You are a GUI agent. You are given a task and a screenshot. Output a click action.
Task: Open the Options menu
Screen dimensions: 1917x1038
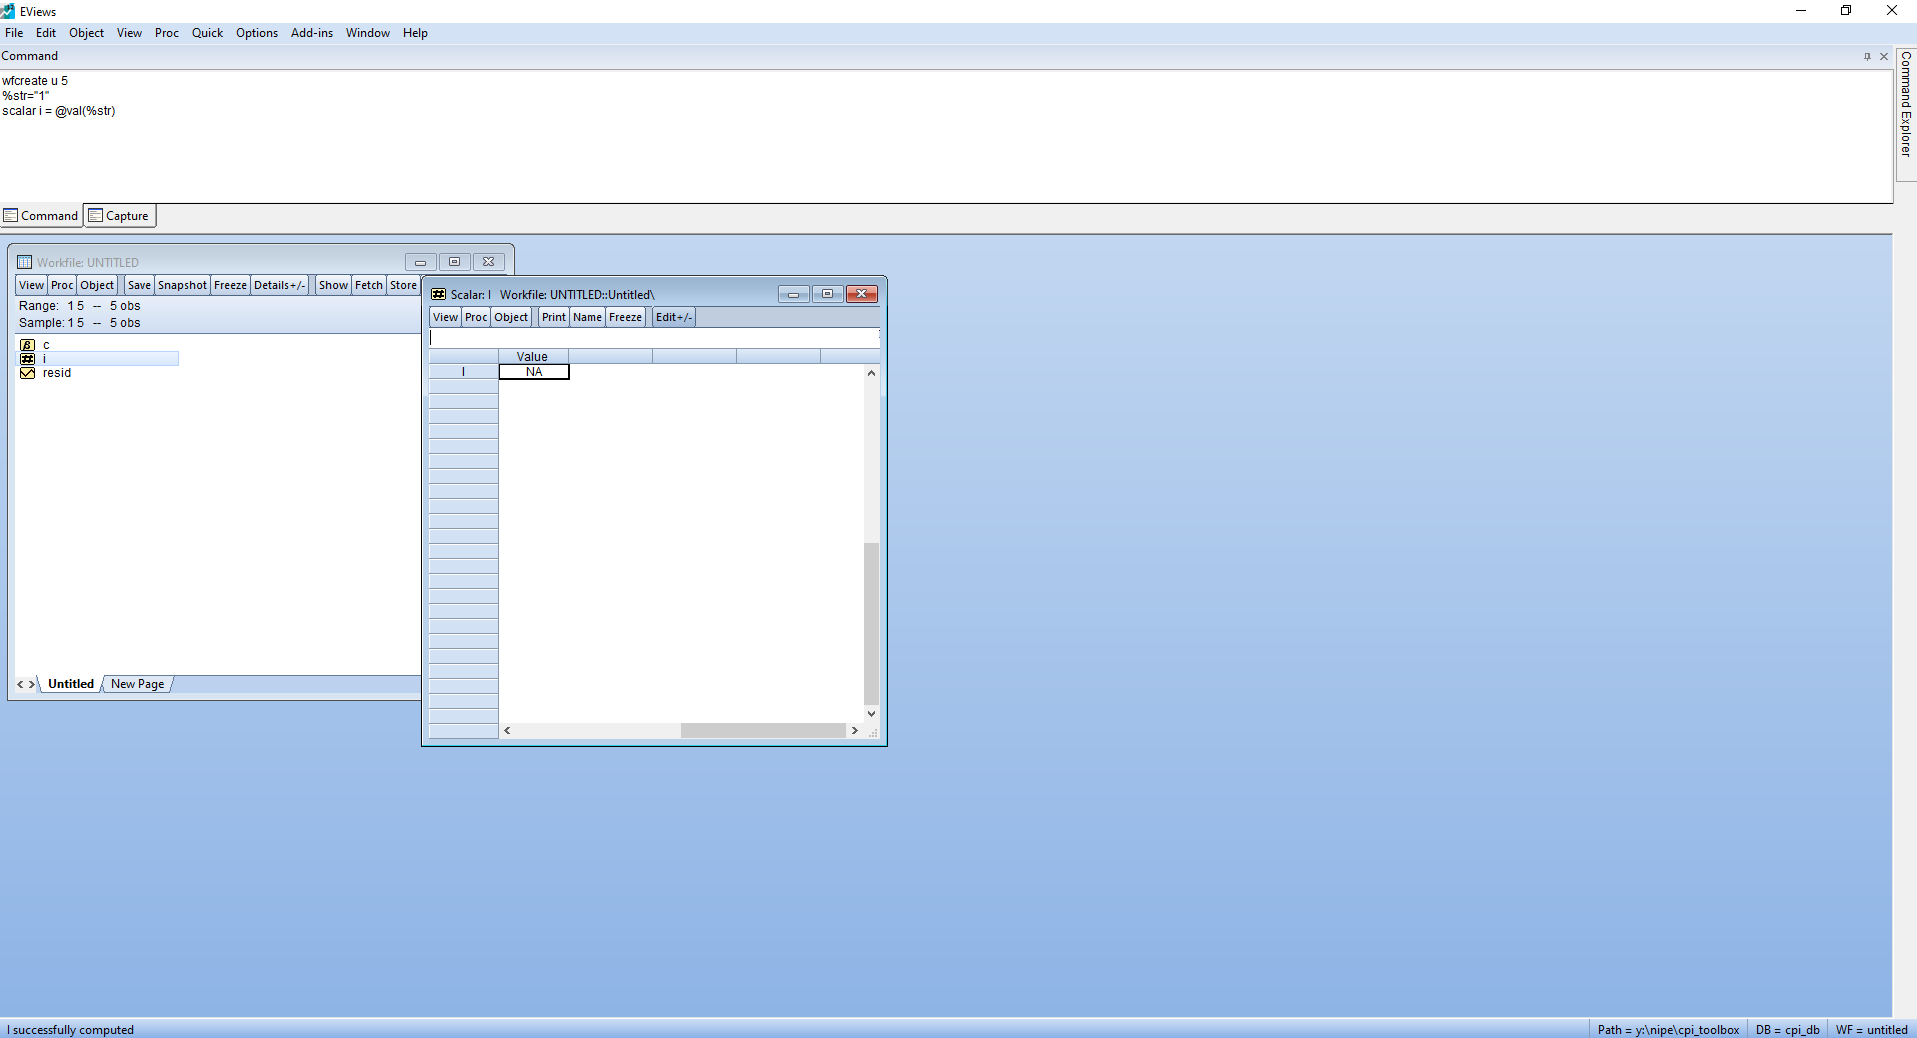click(x=257, y=33)
